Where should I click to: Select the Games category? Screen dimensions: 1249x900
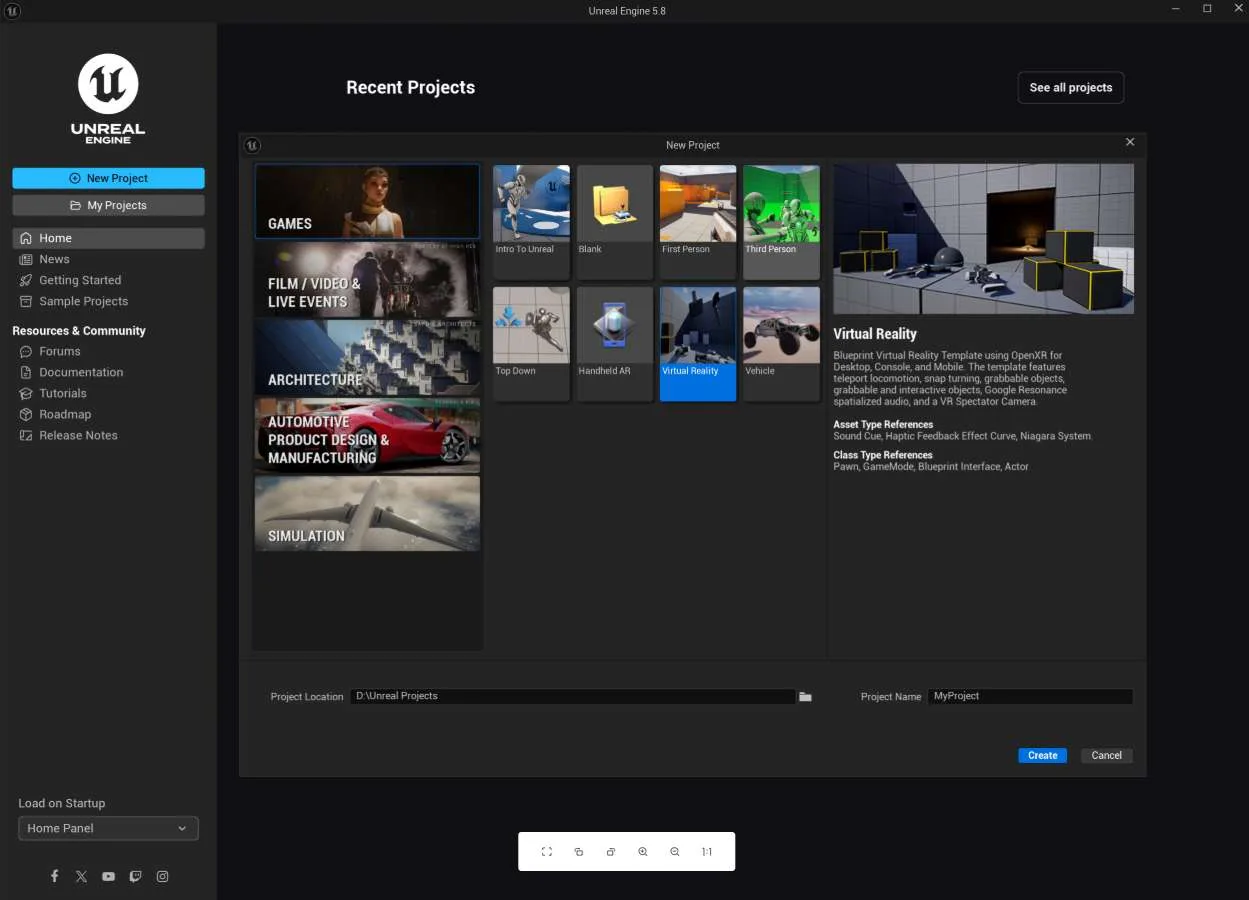point(367,201)
